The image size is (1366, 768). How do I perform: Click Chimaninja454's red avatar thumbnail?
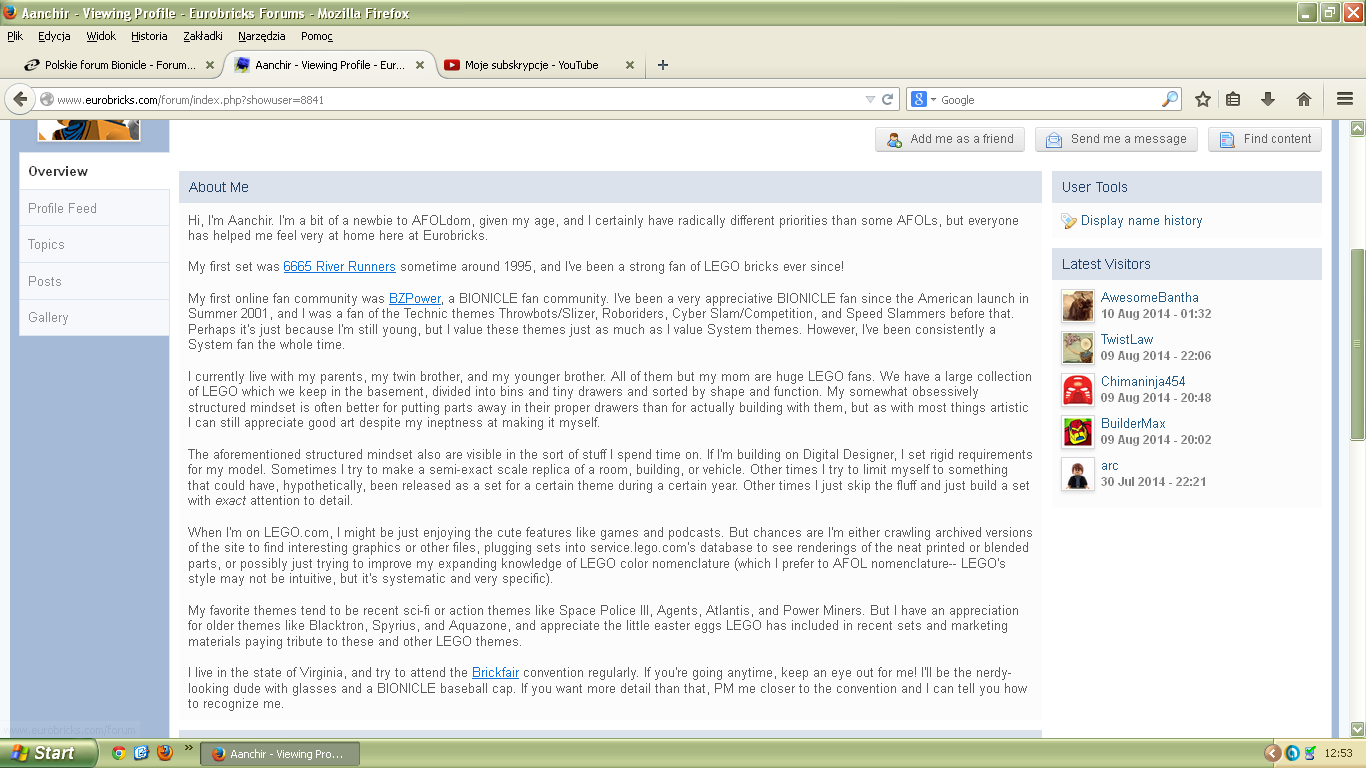(1078, 390)
